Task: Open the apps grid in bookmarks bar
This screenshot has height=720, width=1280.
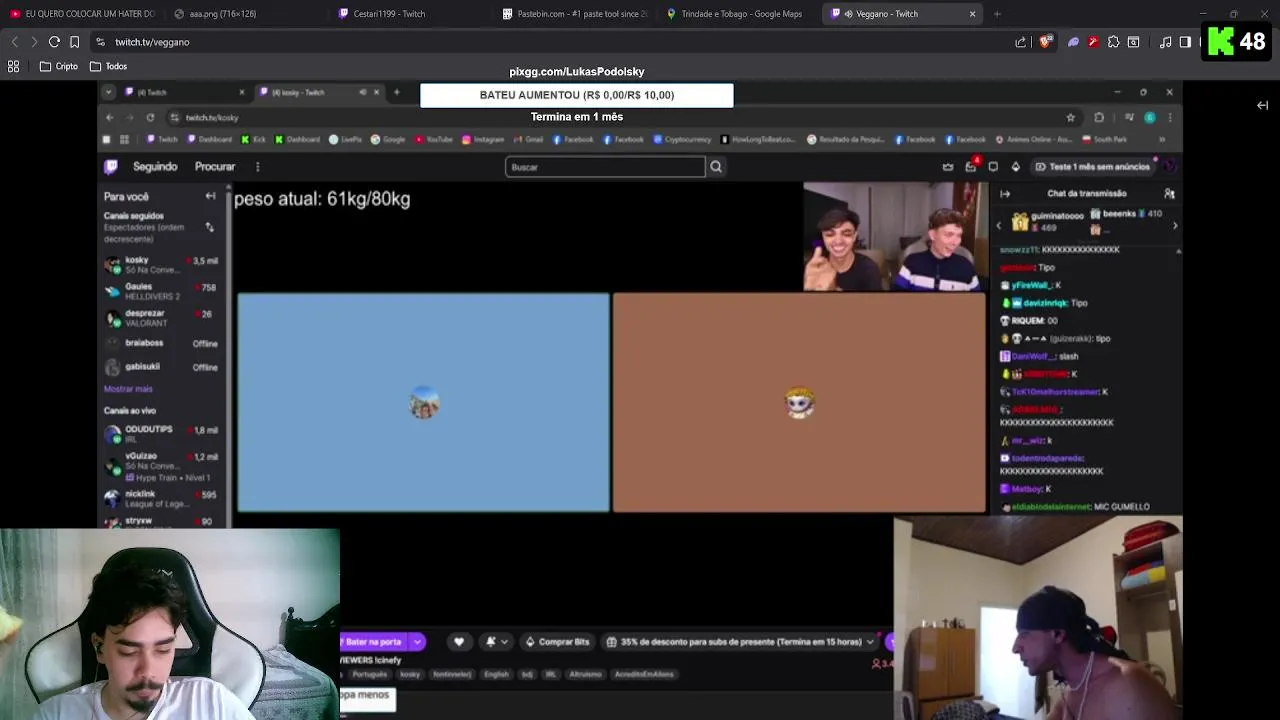Action: click(x=14, y=66)
